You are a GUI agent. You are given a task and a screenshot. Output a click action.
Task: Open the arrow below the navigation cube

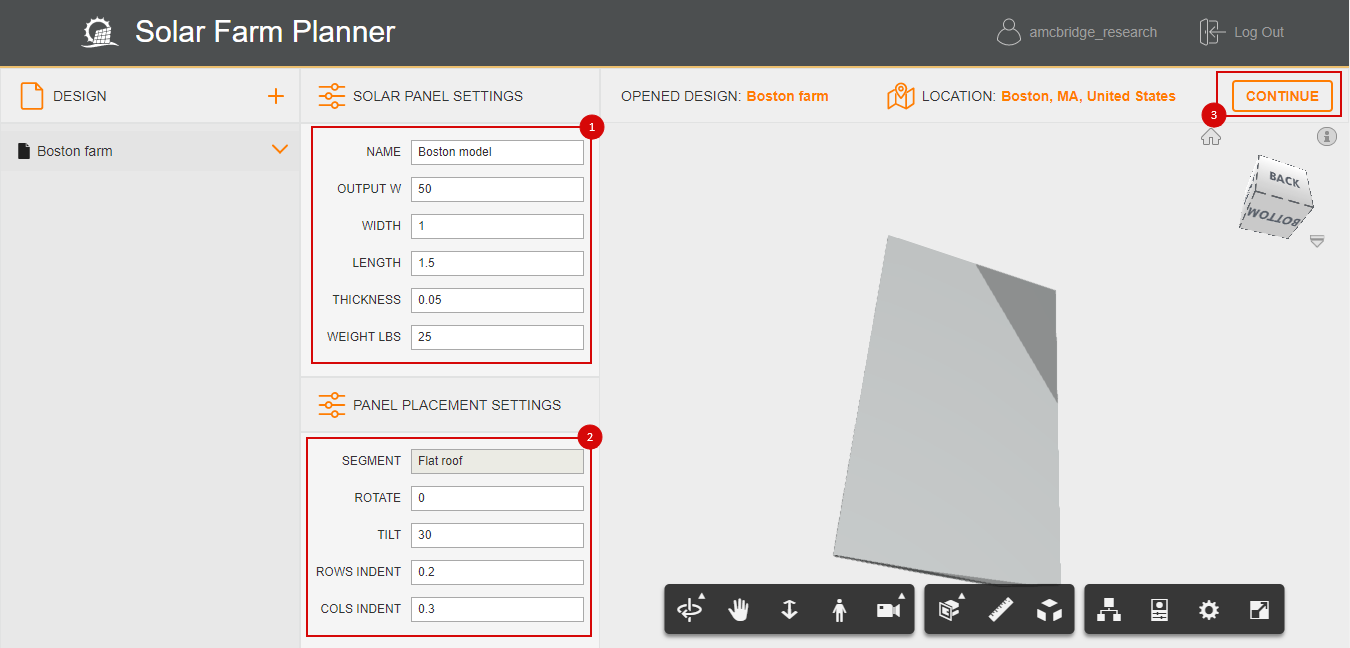tap(1317, 240)
